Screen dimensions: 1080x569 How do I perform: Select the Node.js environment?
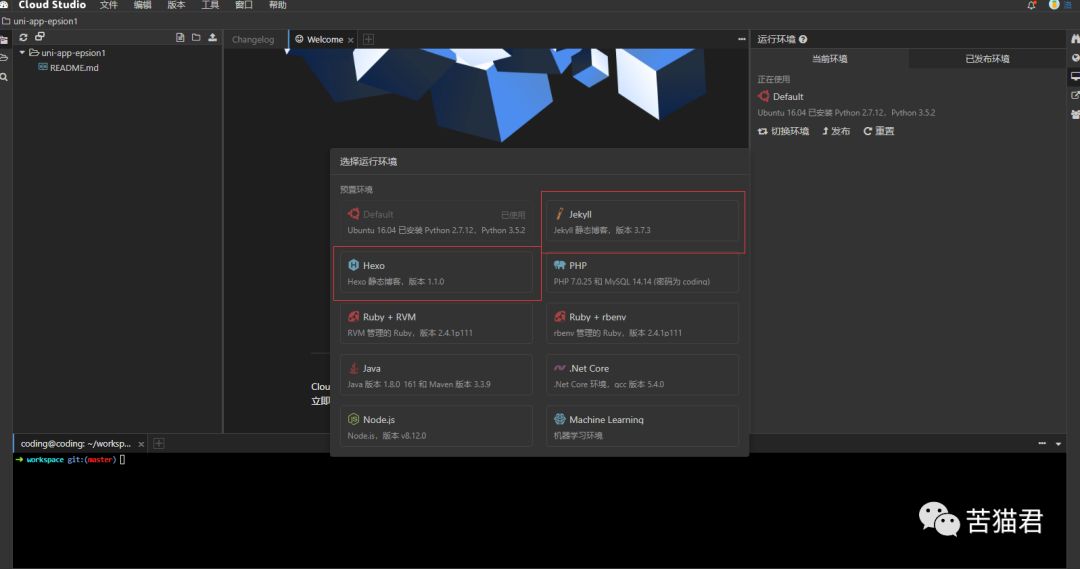436,426
